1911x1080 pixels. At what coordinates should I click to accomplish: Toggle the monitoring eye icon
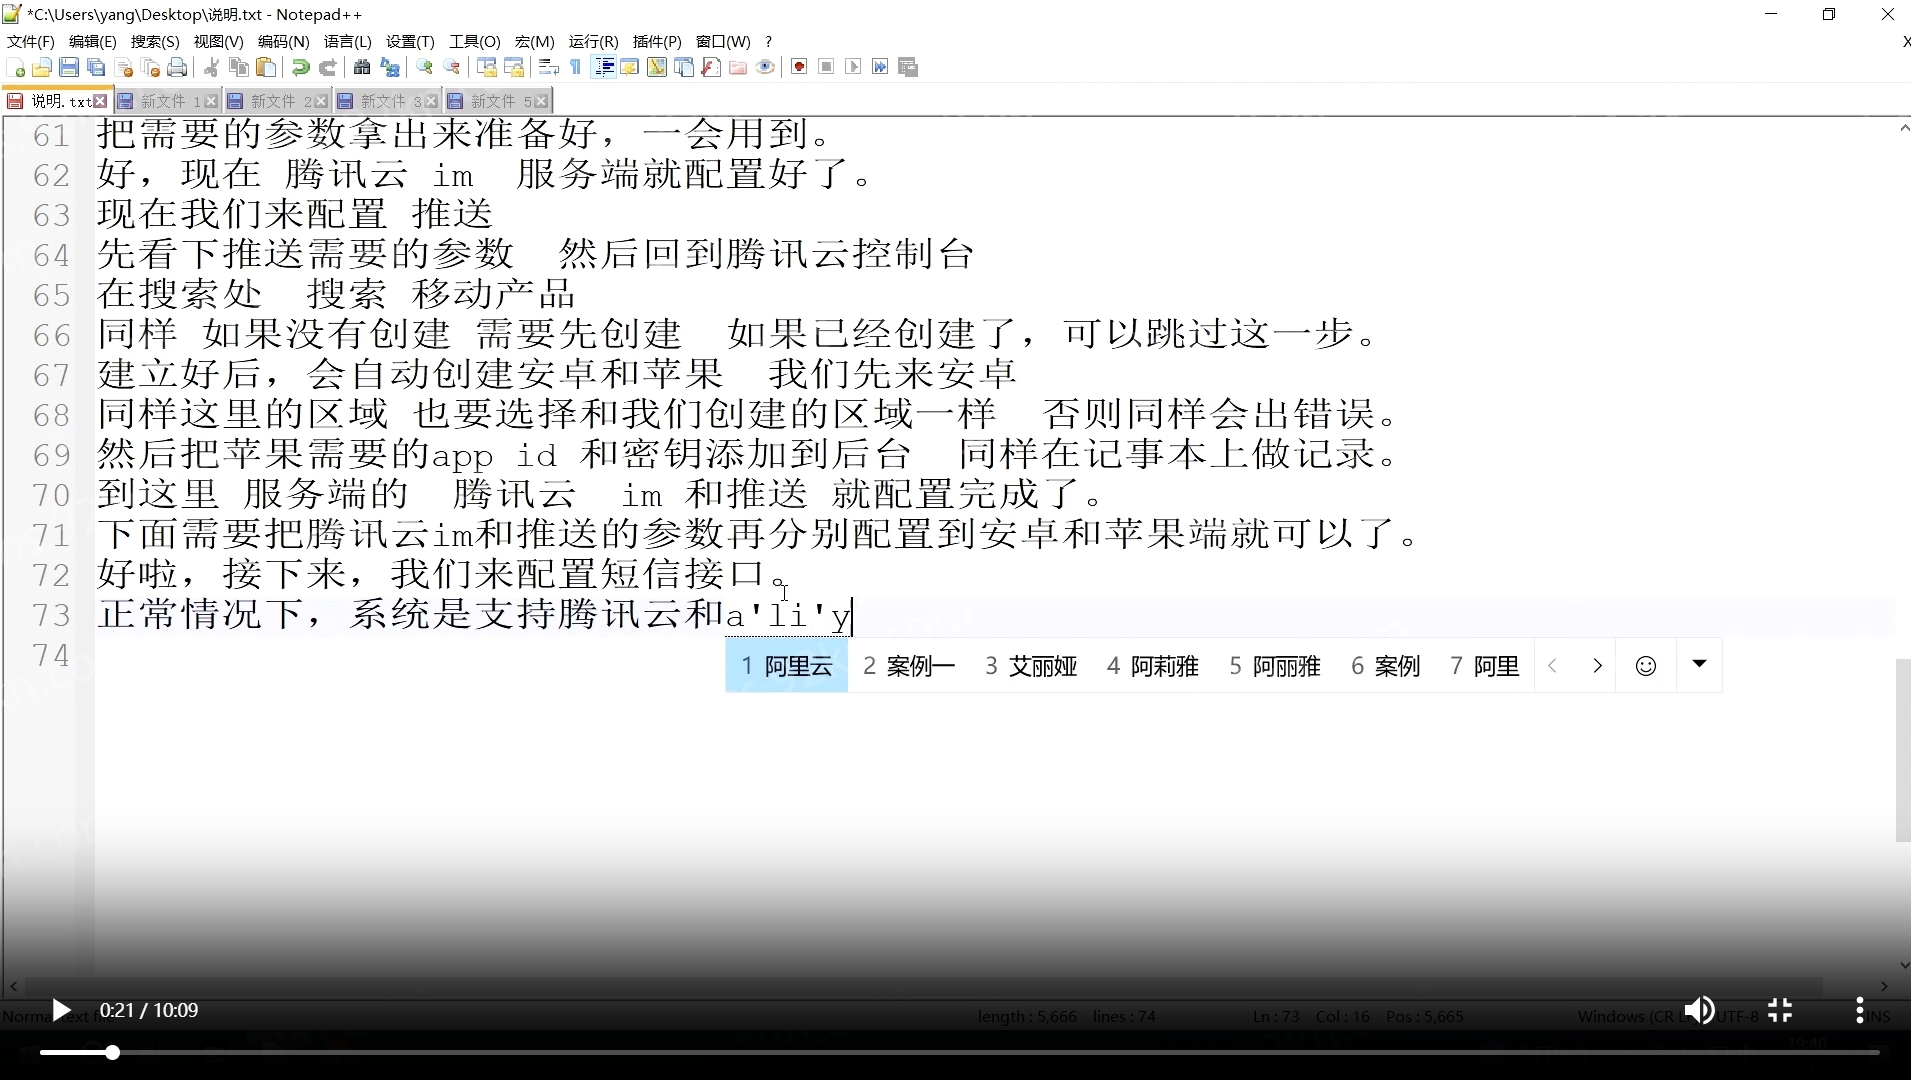click(x=765, y=67)
